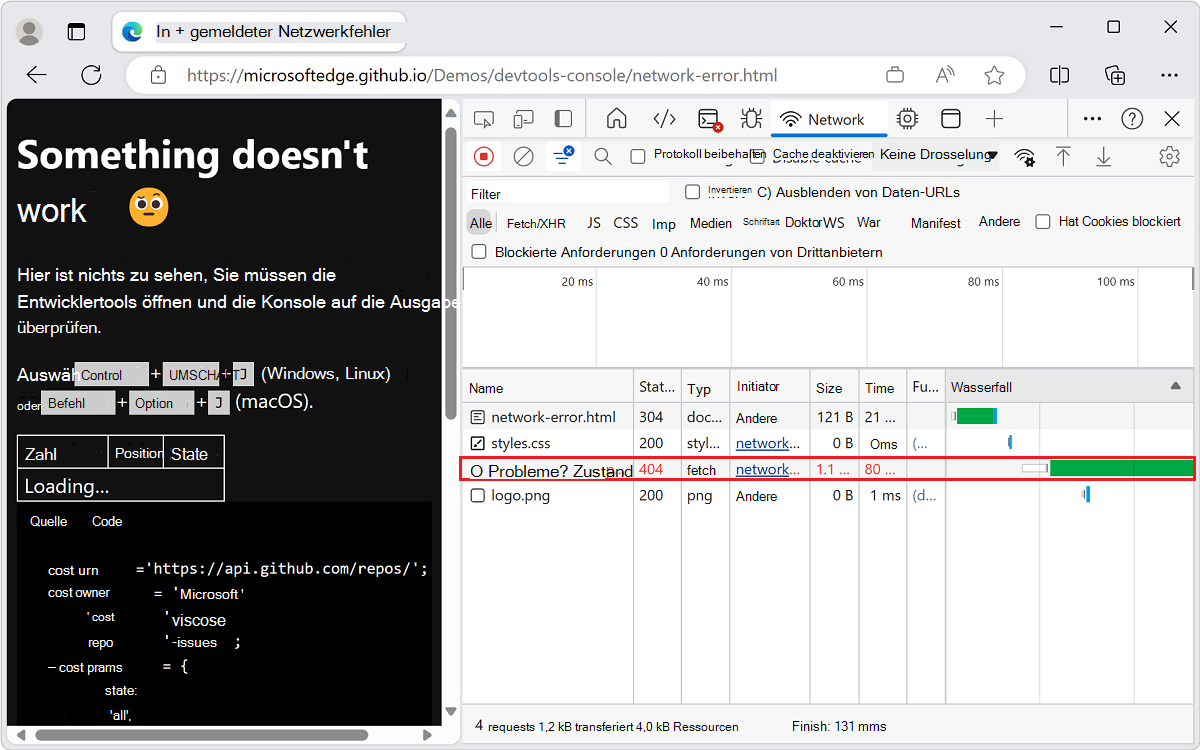Open network settings gear
Image resolution: width=1200 pixels, height=750 pixels.
tap(1169, 156)
